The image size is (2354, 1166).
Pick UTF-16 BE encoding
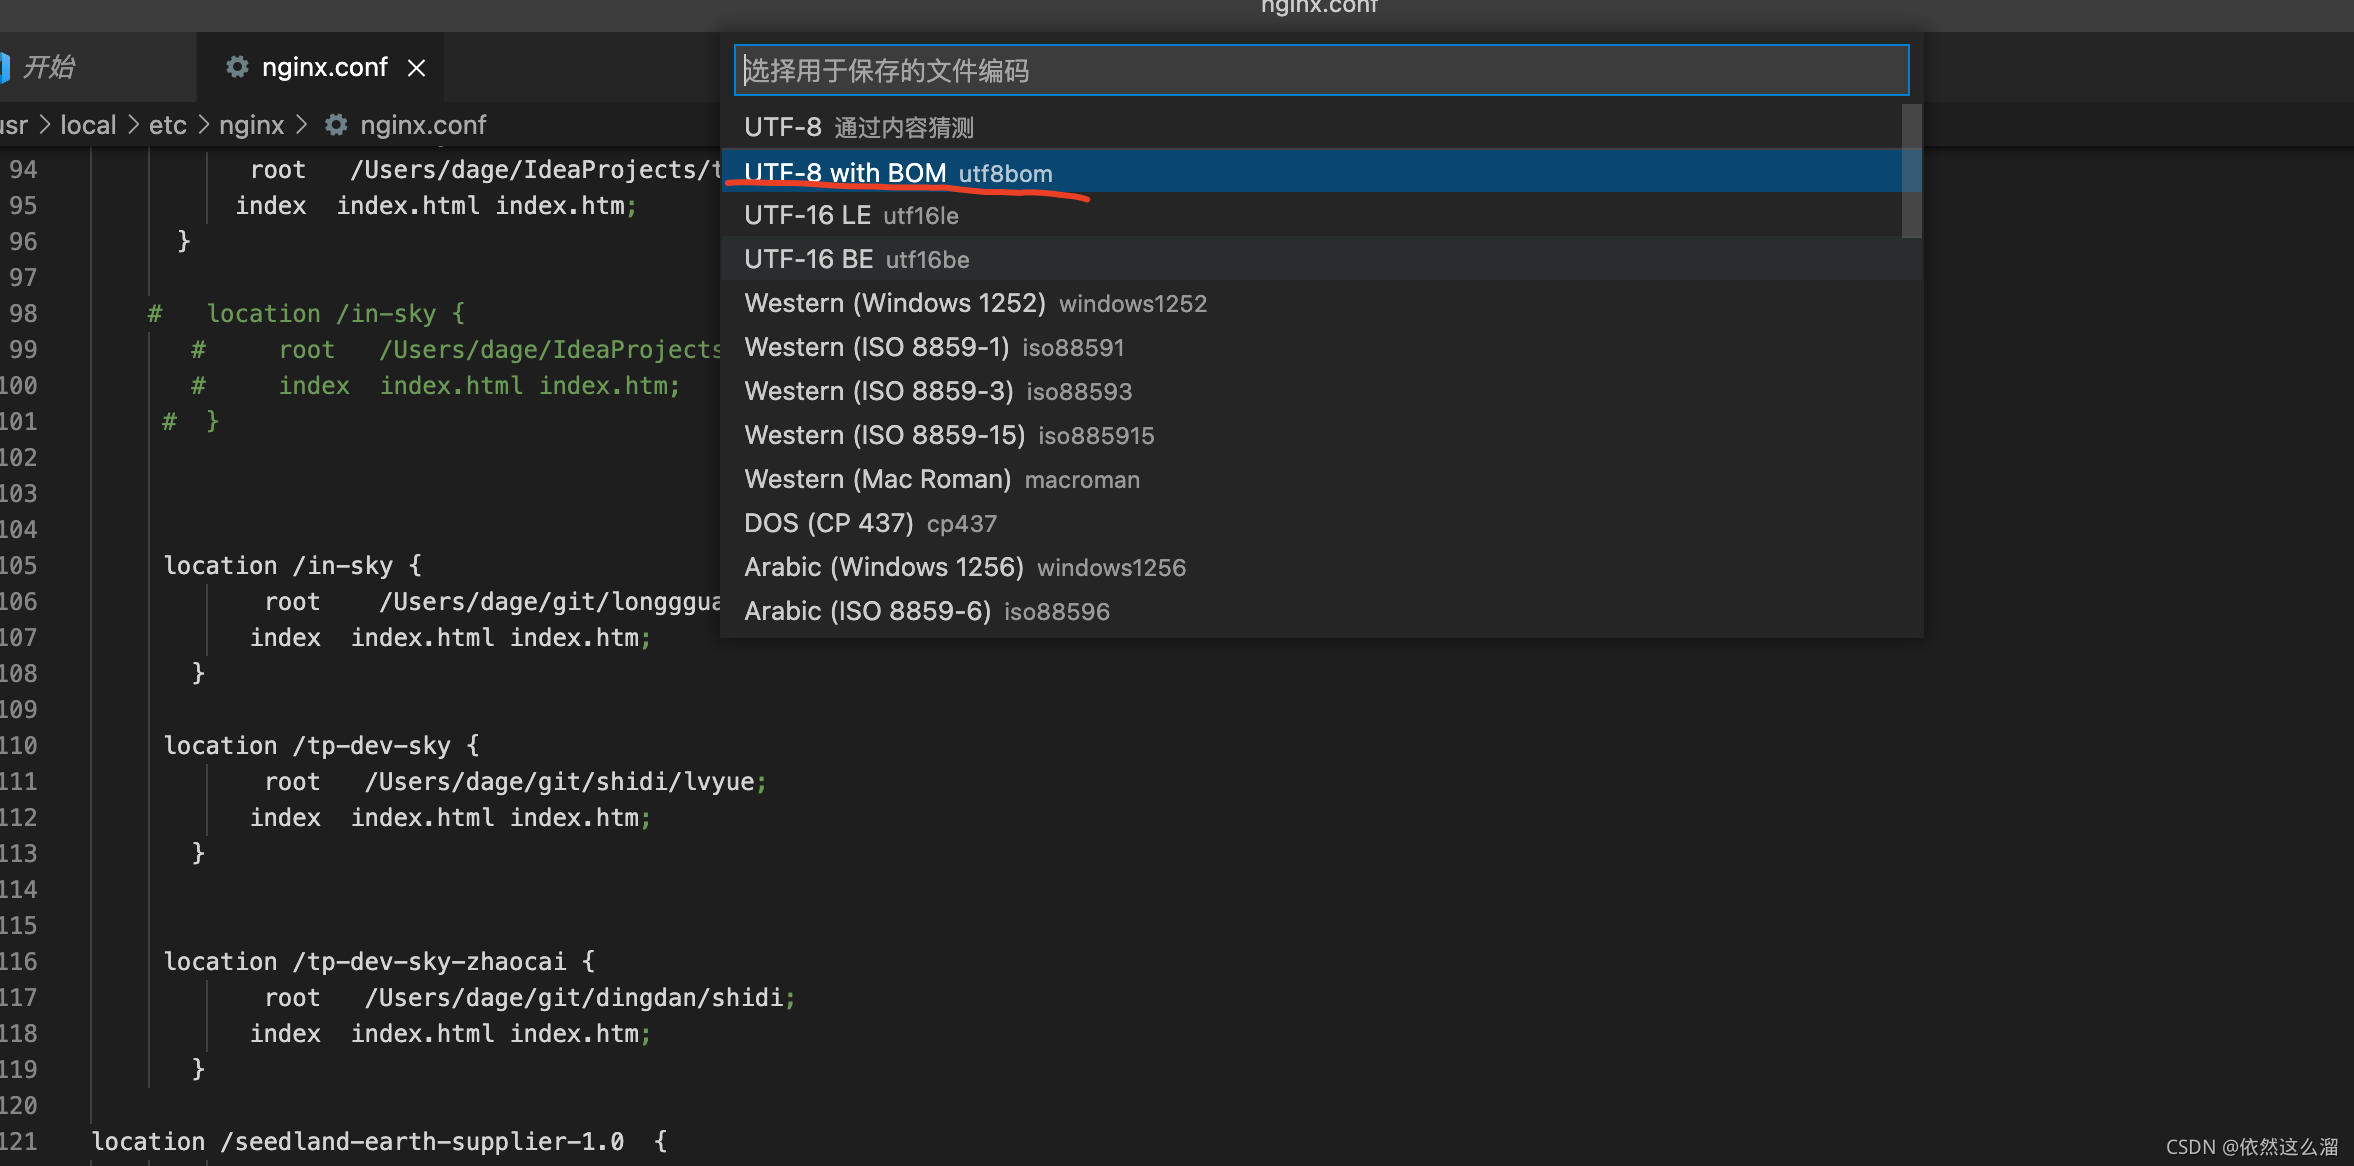(x=857, y=259)
